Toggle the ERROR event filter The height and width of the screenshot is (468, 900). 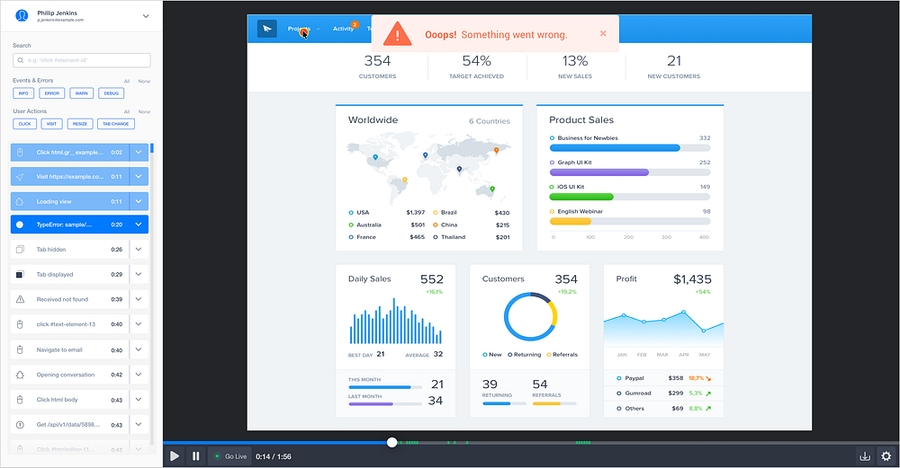click(52, 93)
